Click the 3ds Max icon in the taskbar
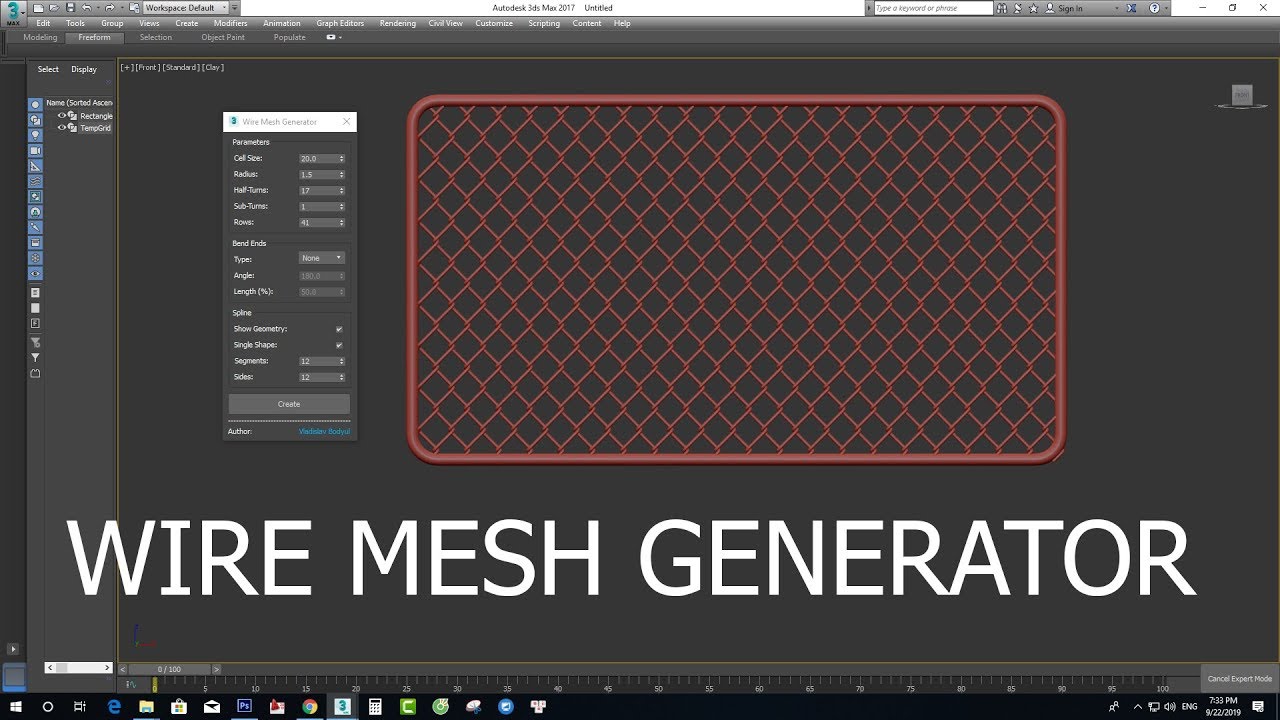The width and height of the screenshot is (1280, 720). click(x=343, y=706)
